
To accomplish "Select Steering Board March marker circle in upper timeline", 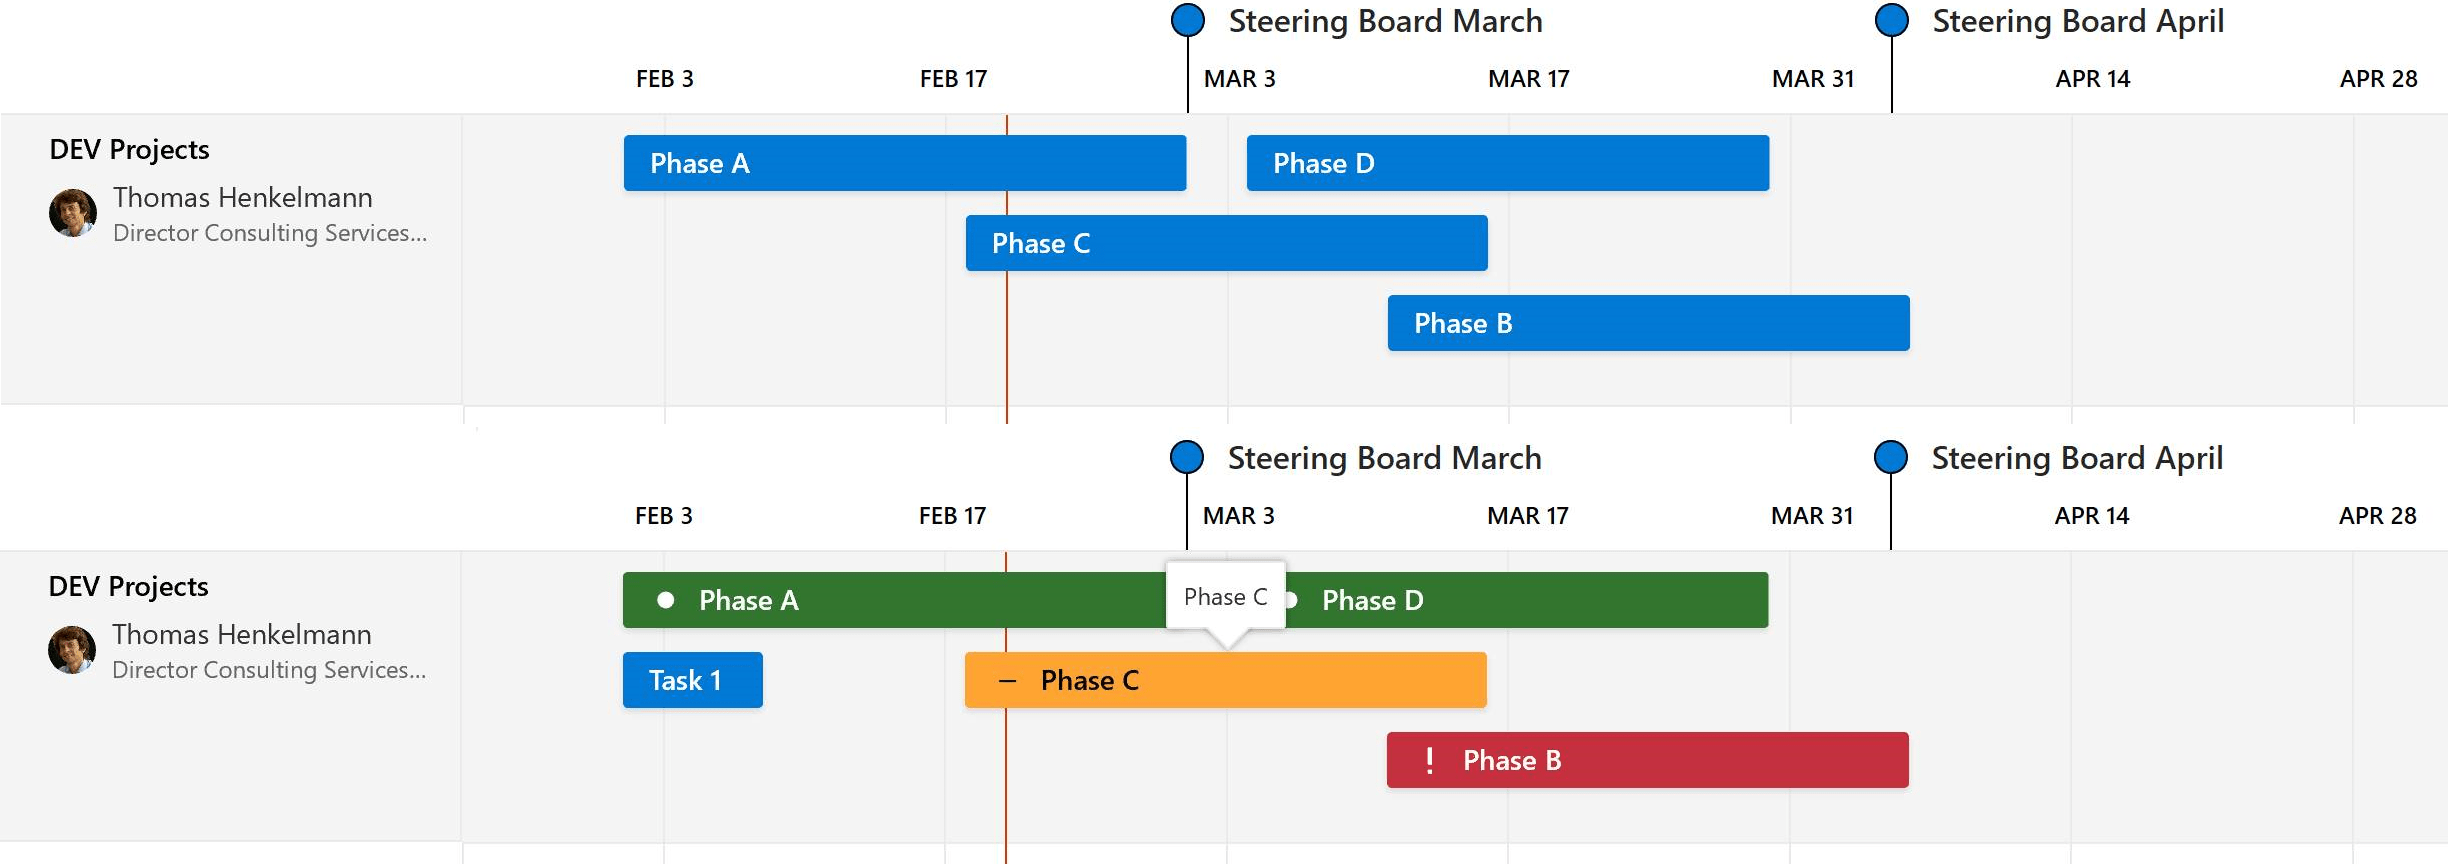I will 1188,20.
